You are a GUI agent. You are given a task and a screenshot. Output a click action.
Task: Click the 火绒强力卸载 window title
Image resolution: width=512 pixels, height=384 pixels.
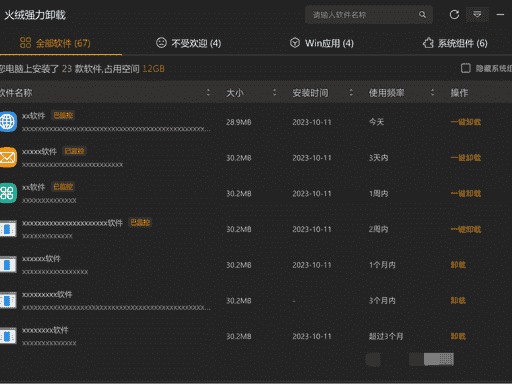35,15
